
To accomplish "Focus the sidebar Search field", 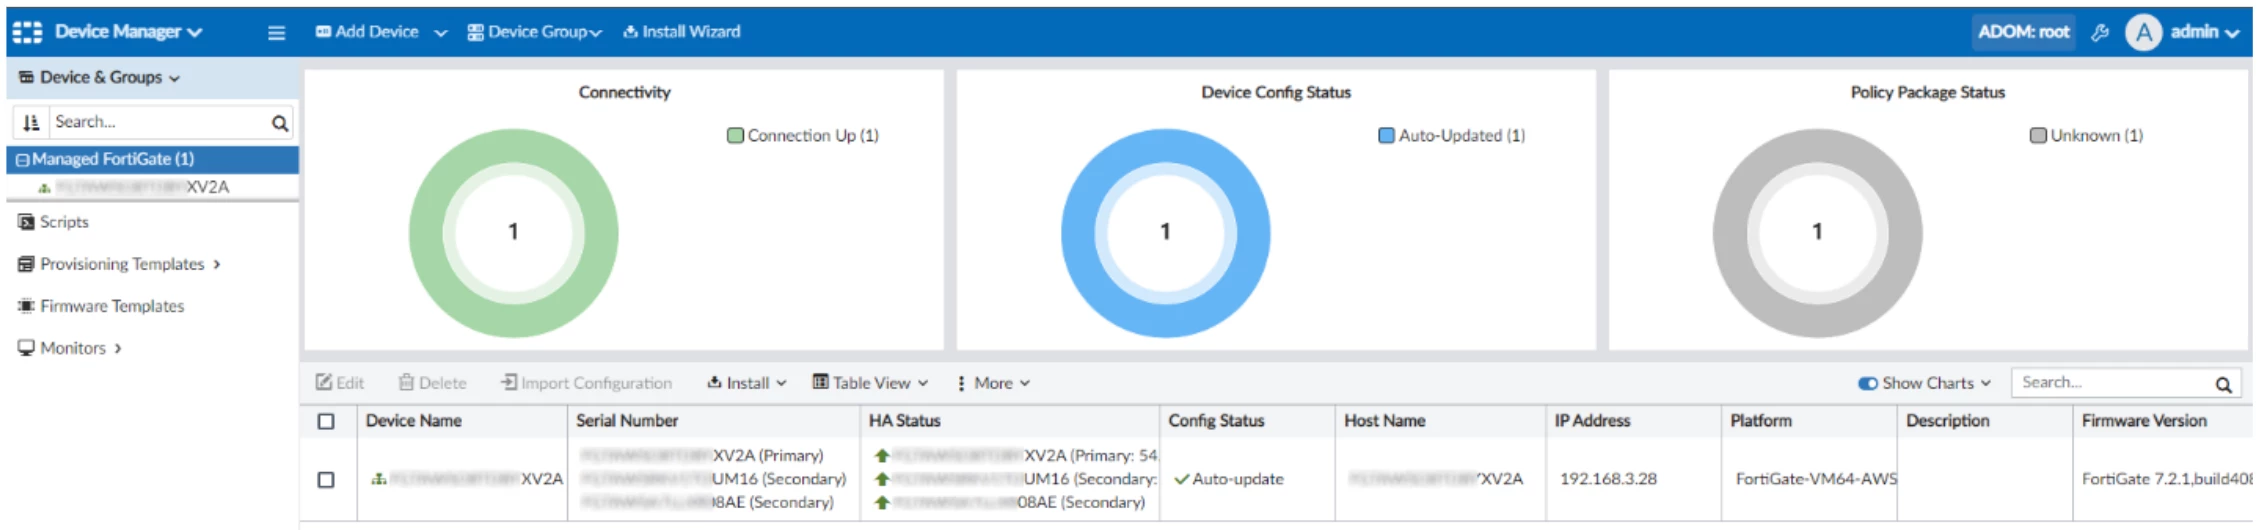I will point(160,122).
